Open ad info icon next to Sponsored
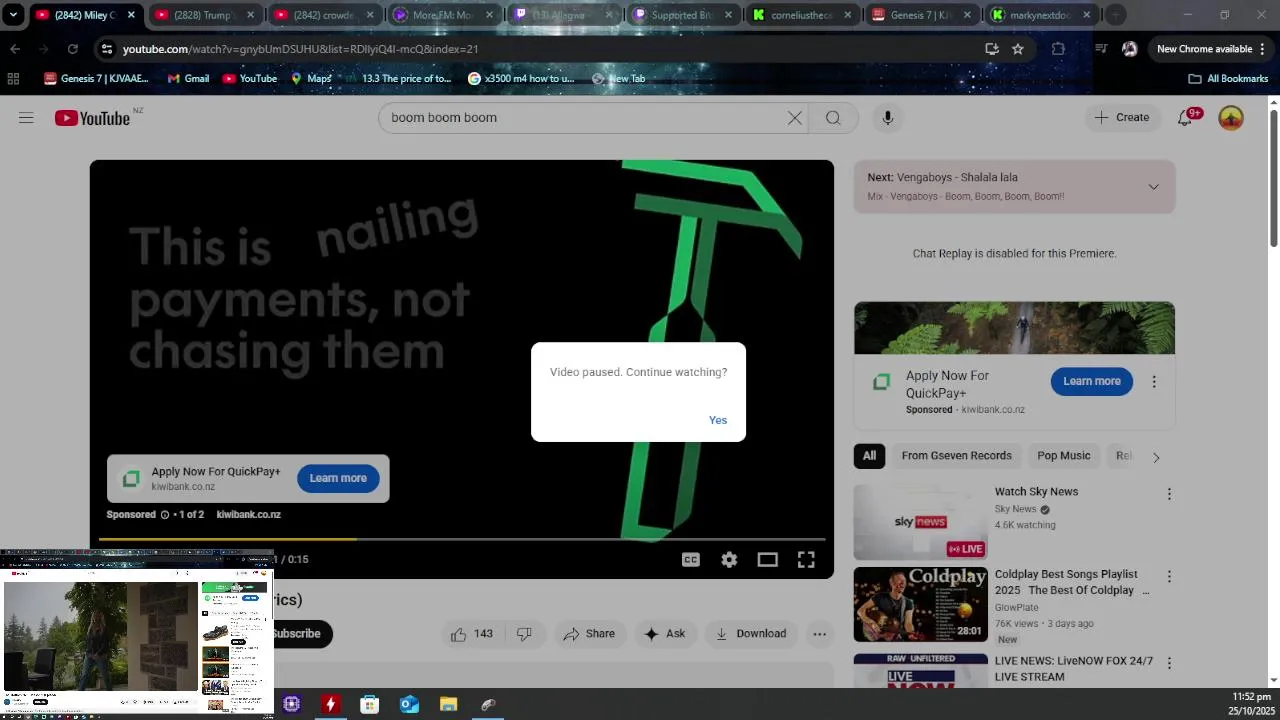Screen dimensions: 1280x720 [165, 515]
